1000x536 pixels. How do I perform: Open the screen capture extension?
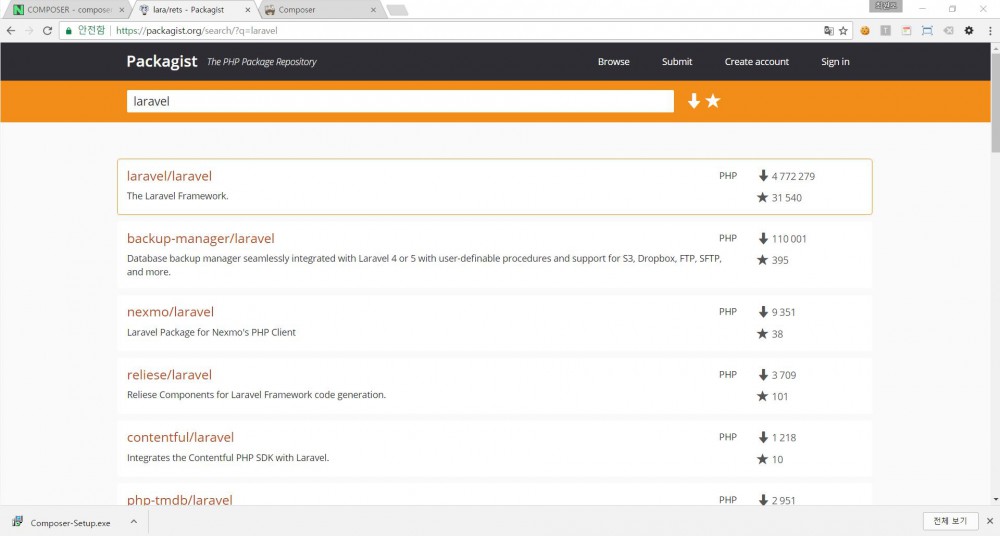pos(927,31)
